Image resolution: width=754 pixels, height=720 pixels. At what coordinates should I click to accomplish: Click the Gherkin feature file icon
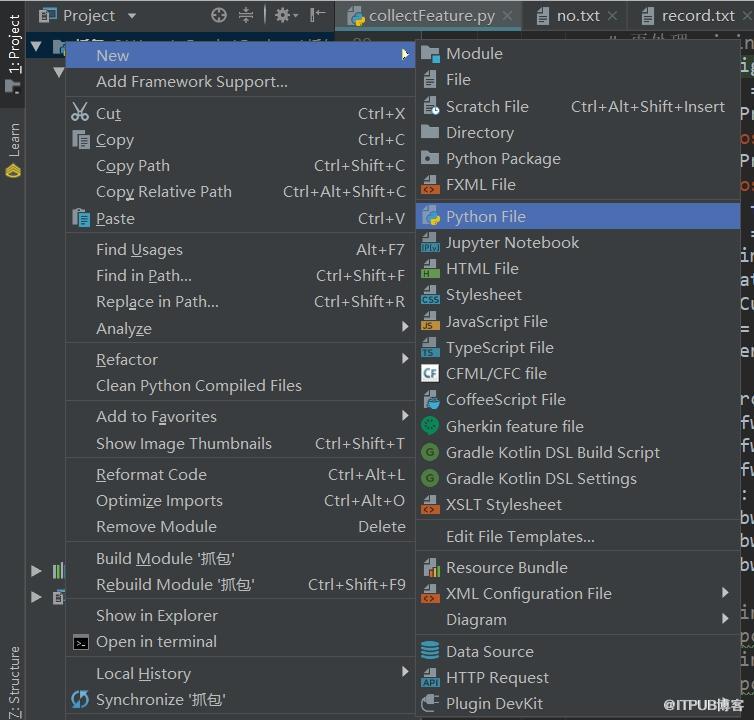(430, 426)
